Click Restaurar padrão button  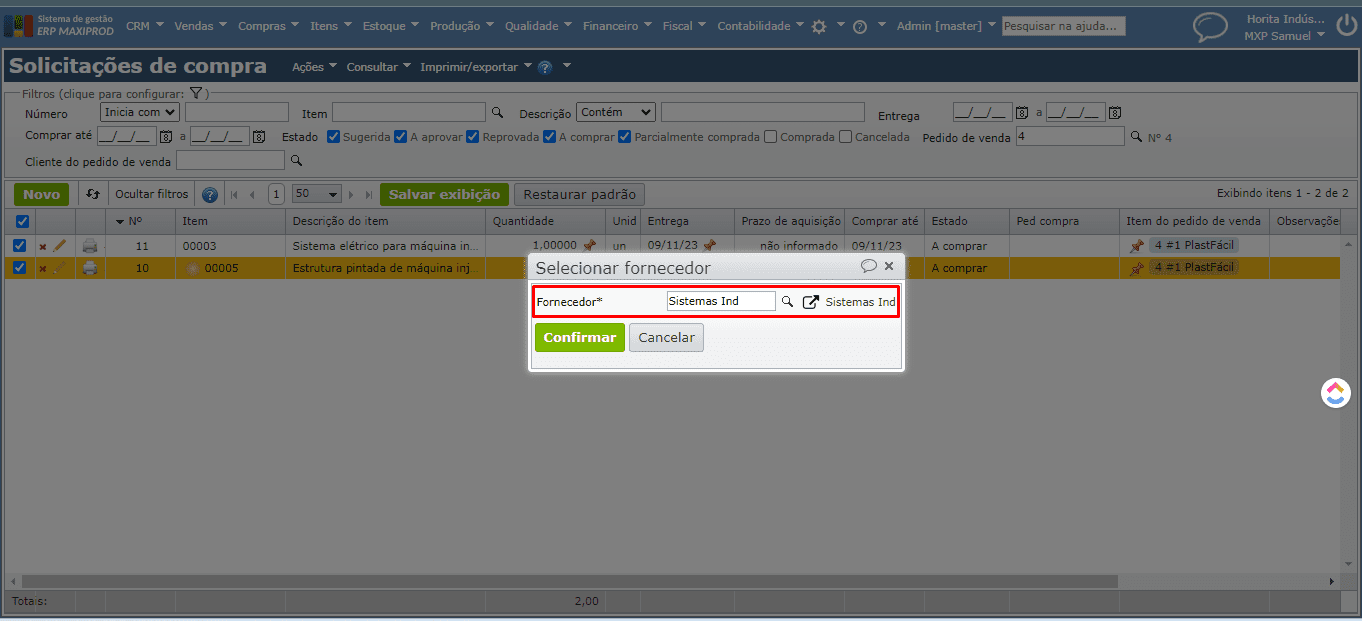point(579,194)
